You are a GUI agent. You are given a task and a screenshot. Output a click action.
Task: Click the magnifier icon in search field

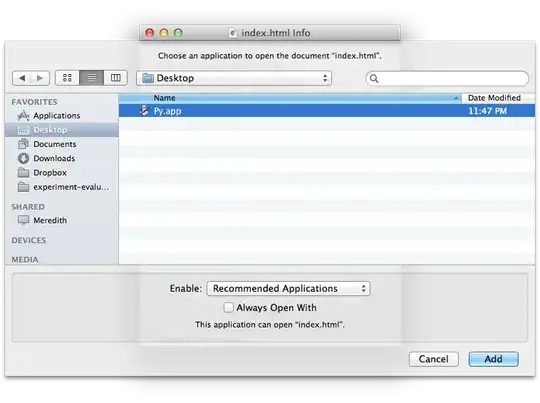pyautogui.click(x=374, y=79)
